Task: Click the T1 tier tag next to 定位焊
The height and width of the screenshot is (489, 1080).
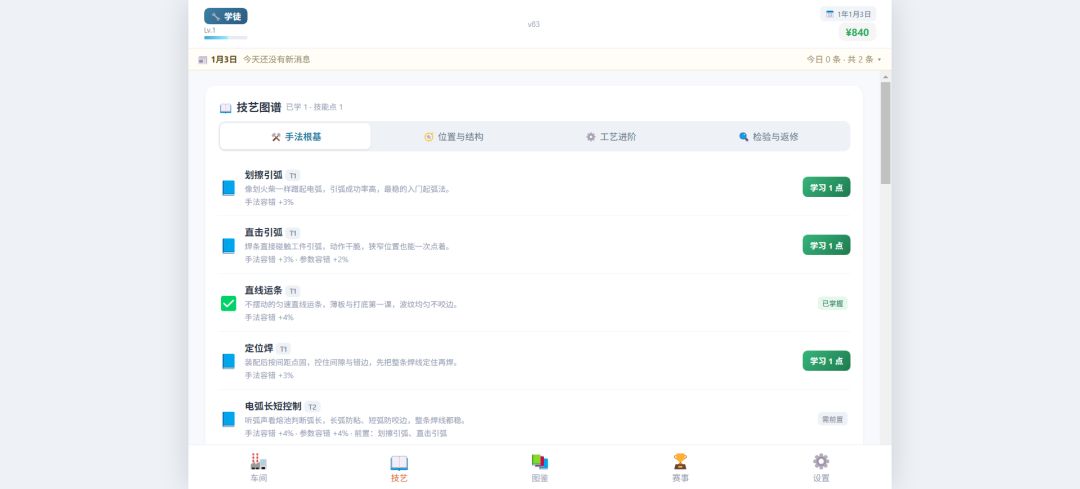Action: 284,348
